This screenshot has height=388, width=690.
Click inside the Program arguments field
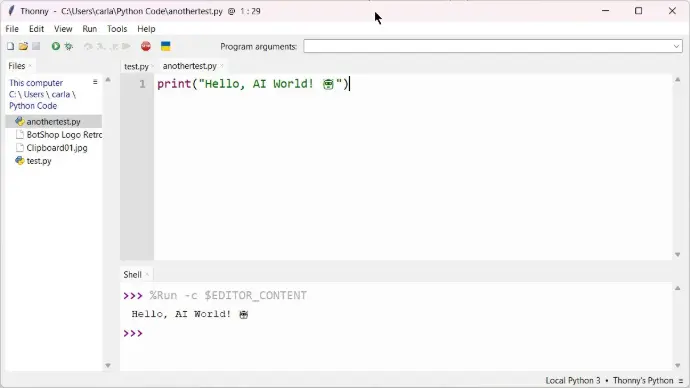tap(488, 46)
